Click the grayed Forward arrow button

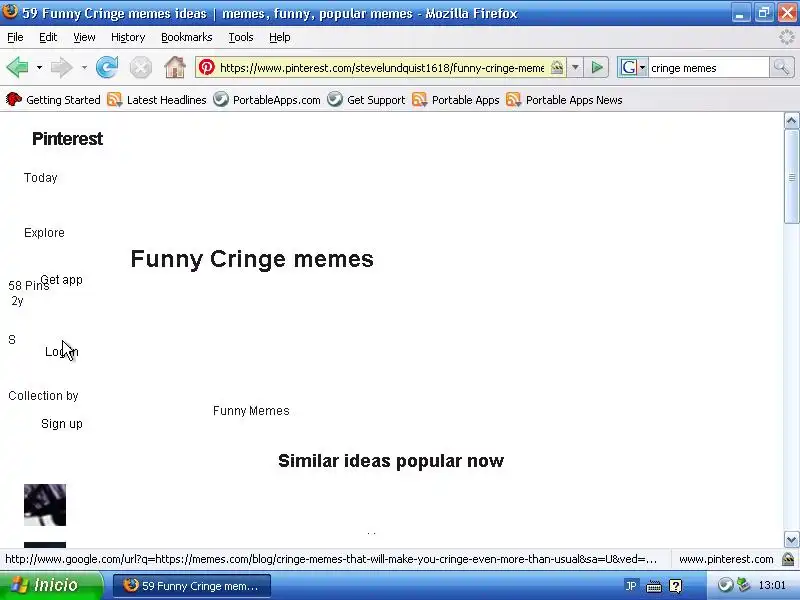[62, 67]
